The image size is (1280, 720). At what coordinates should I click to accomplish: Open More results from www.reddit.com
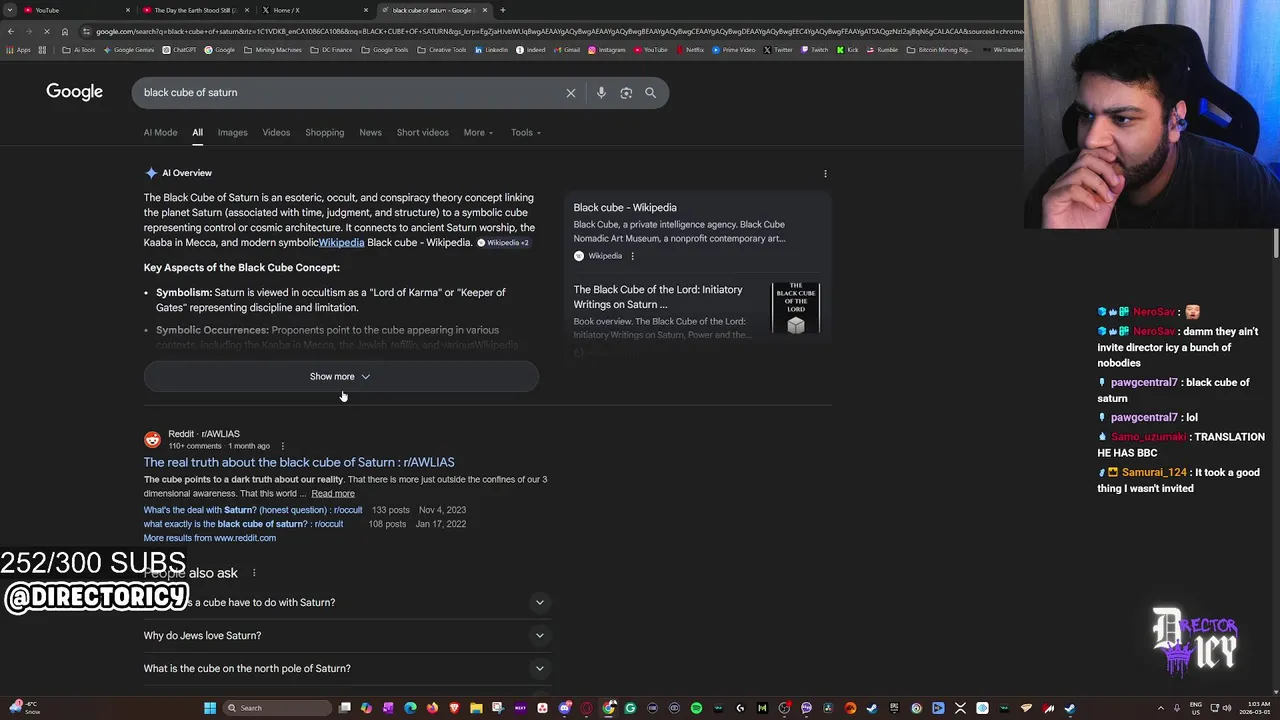209,538
